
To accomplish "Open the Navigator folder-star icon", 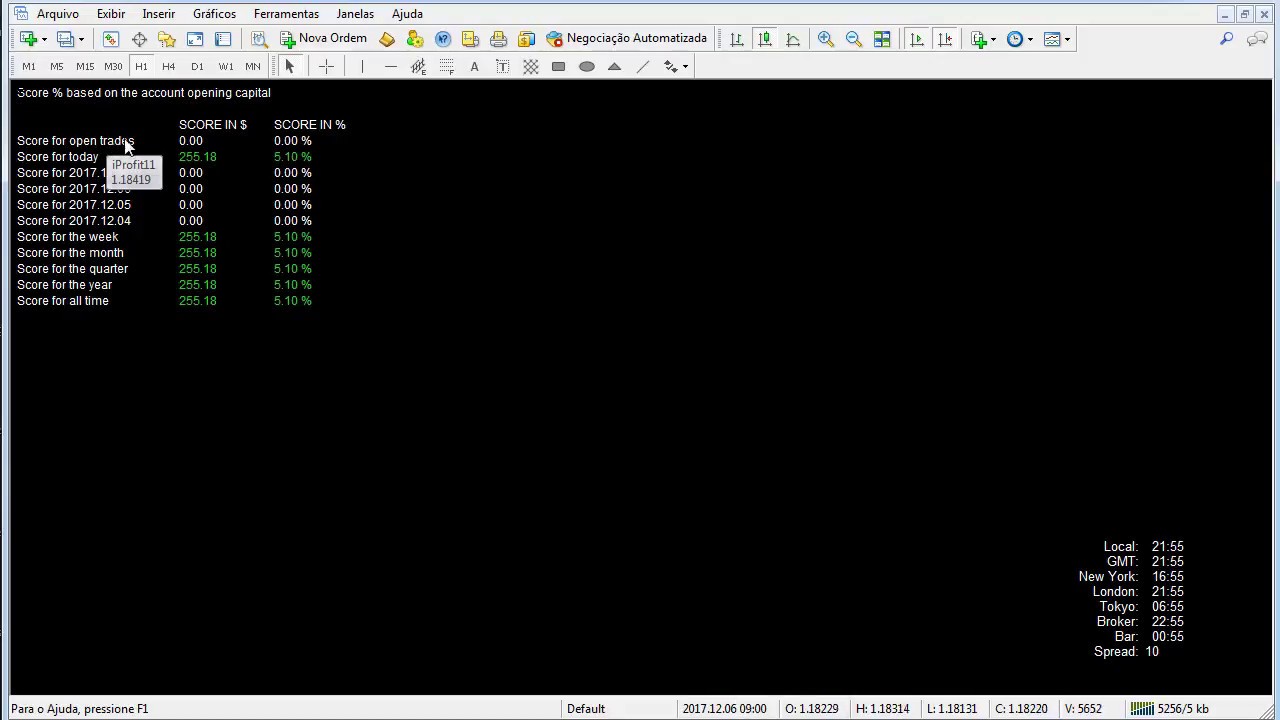I will tap(167, 39).
